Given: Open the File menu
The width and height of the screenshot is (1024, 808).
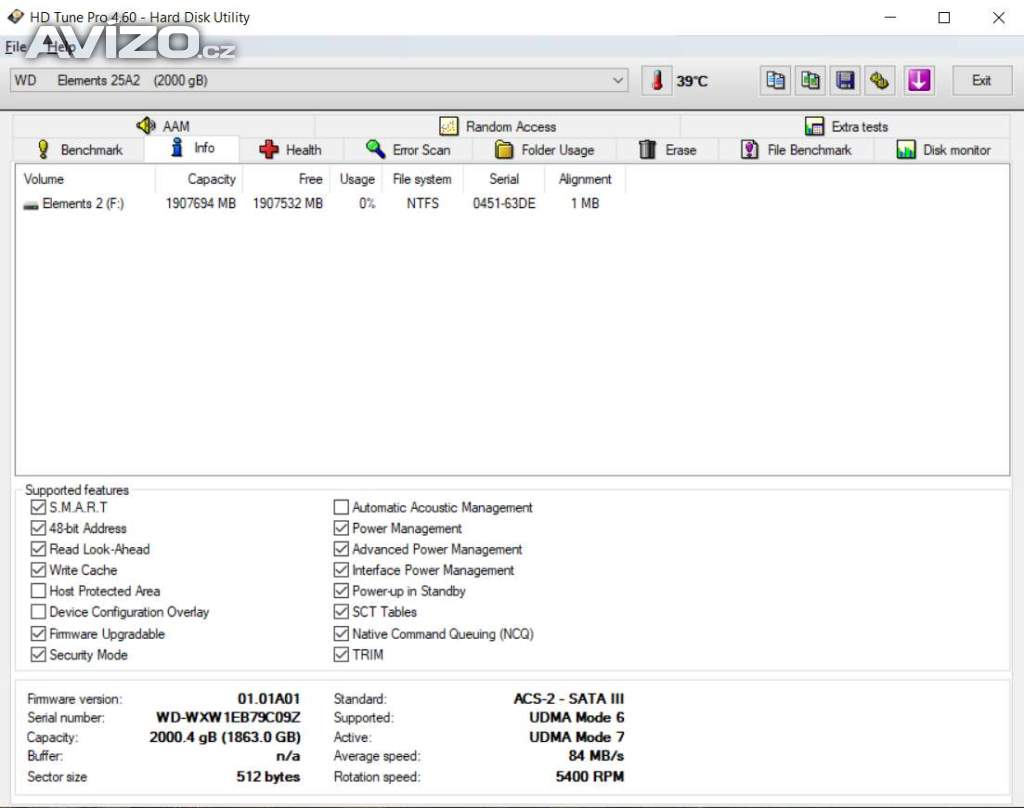Looking at the screenshot, I should tap(15, 46).
